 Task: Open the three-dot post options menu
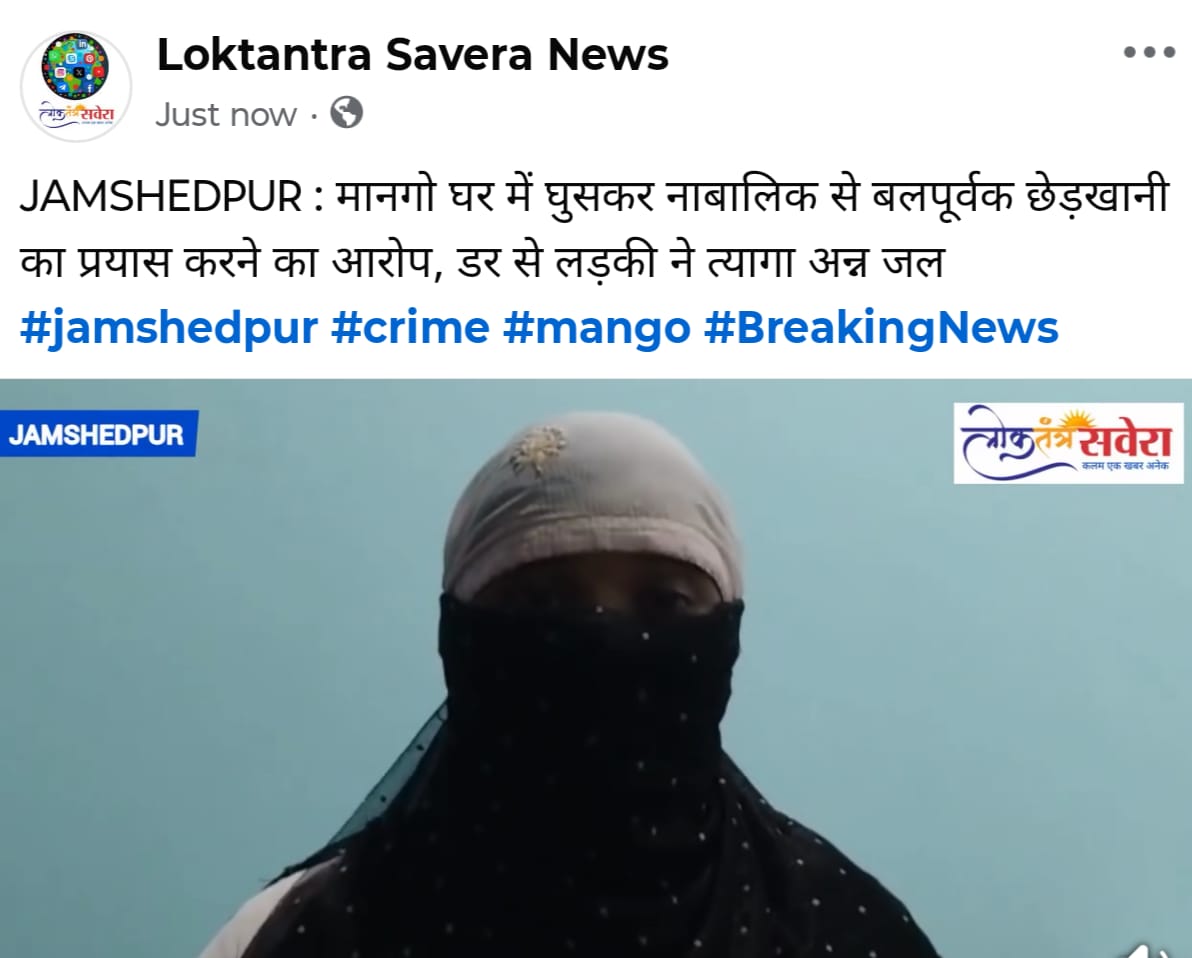(1149, 52)
